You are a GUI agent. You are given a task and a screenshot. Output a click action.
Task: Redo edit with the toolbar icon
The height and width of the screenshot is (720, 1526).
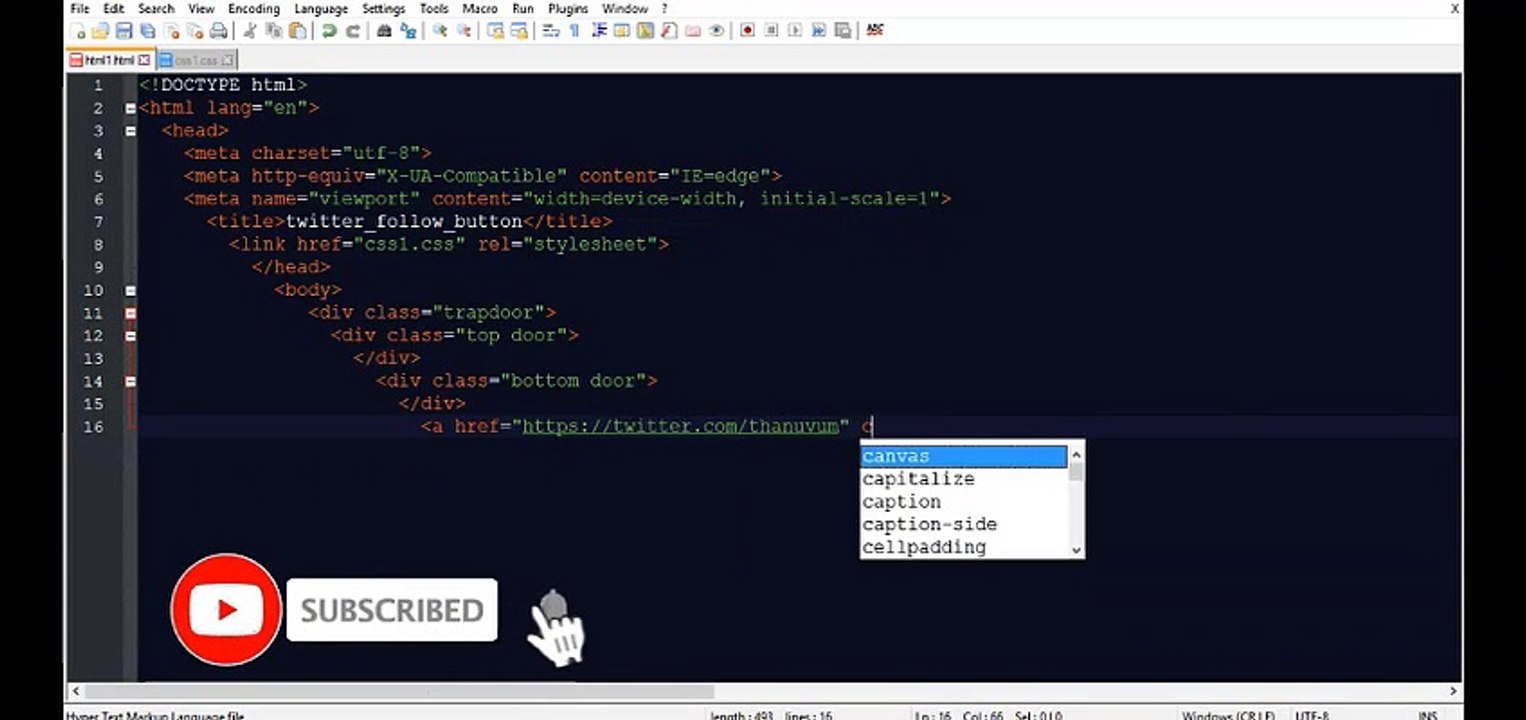(354, 31)
